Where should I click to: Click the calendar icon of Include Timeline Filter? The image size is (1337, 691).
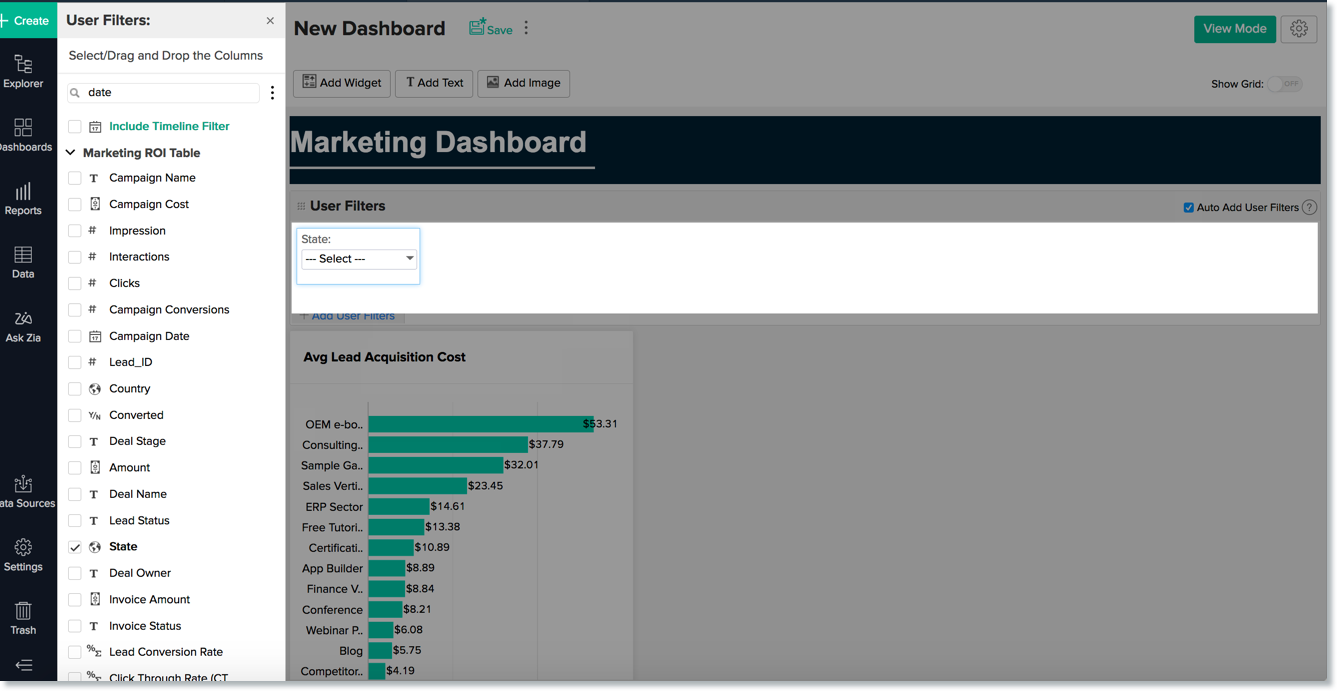[x=95, y=127]
